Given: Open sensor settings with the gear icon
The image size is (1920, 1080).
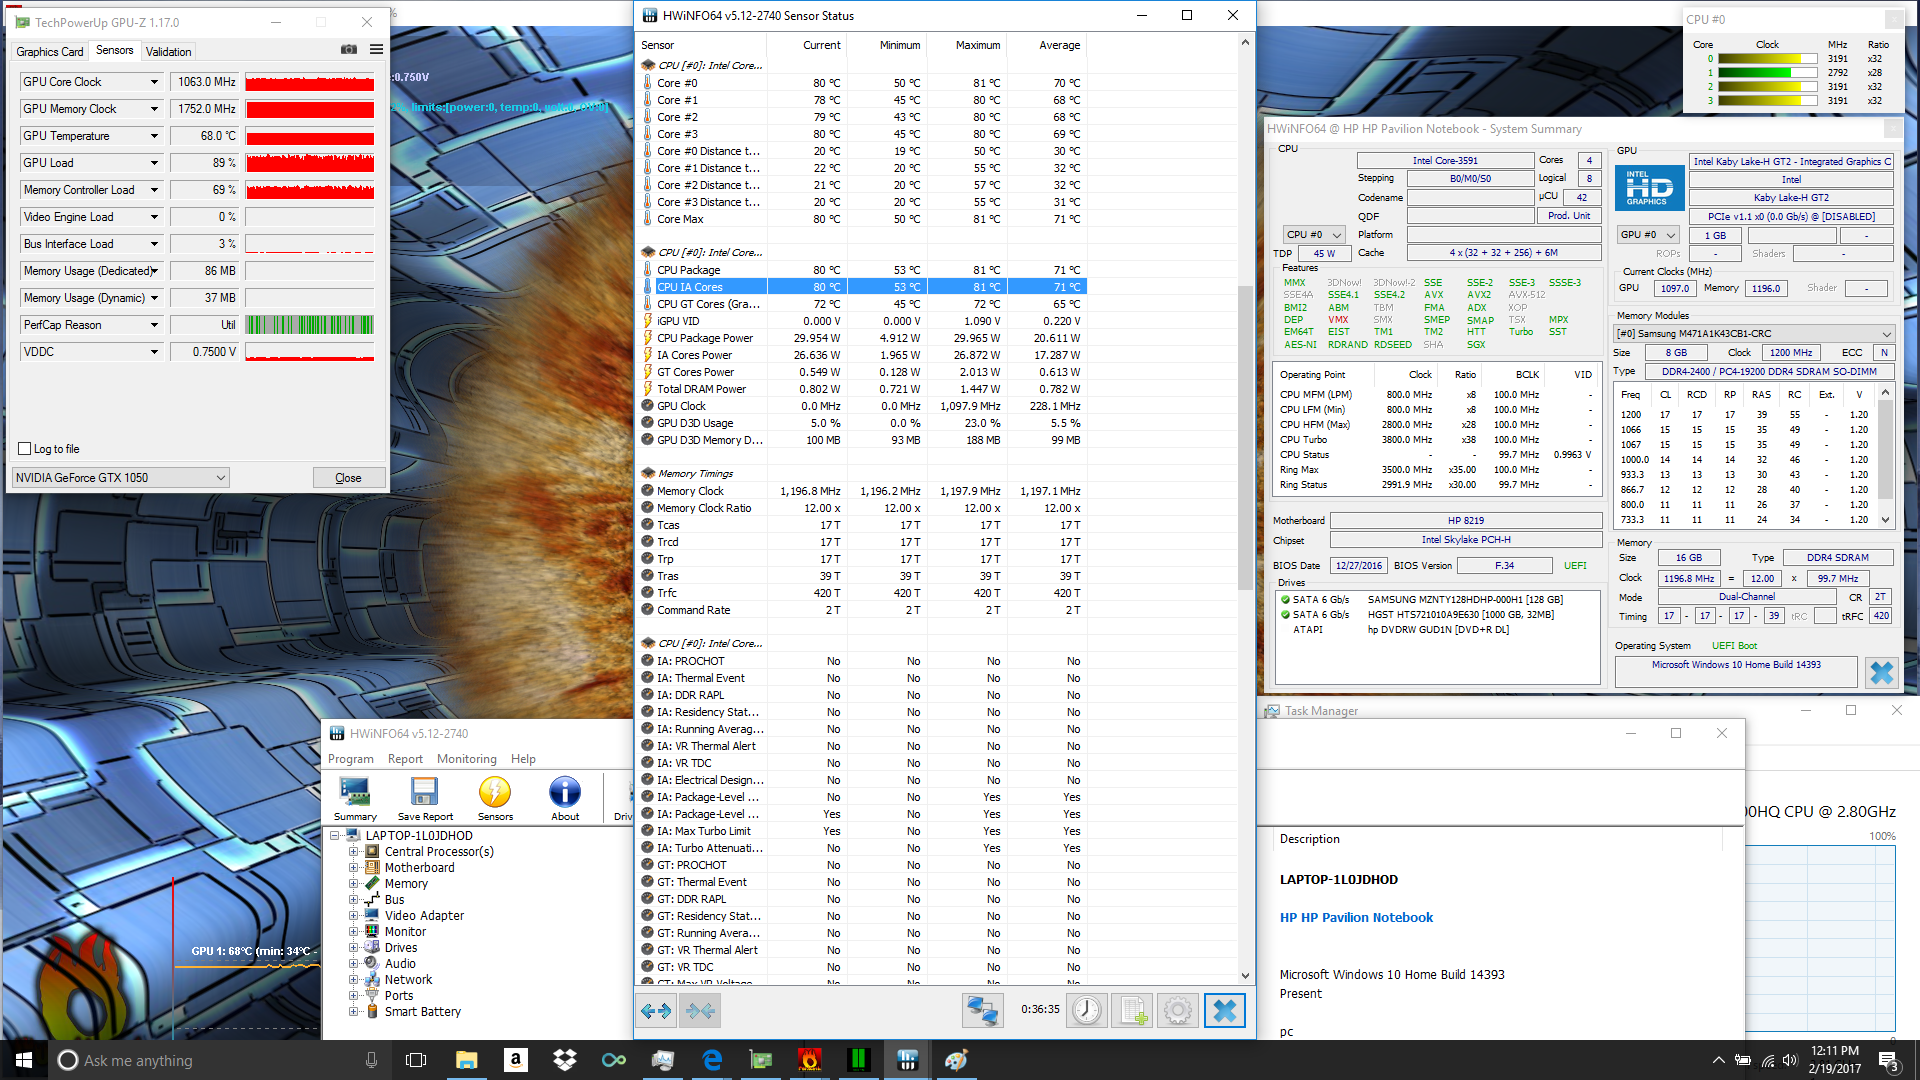Looking at the screenshot, I should 1178,1011.
